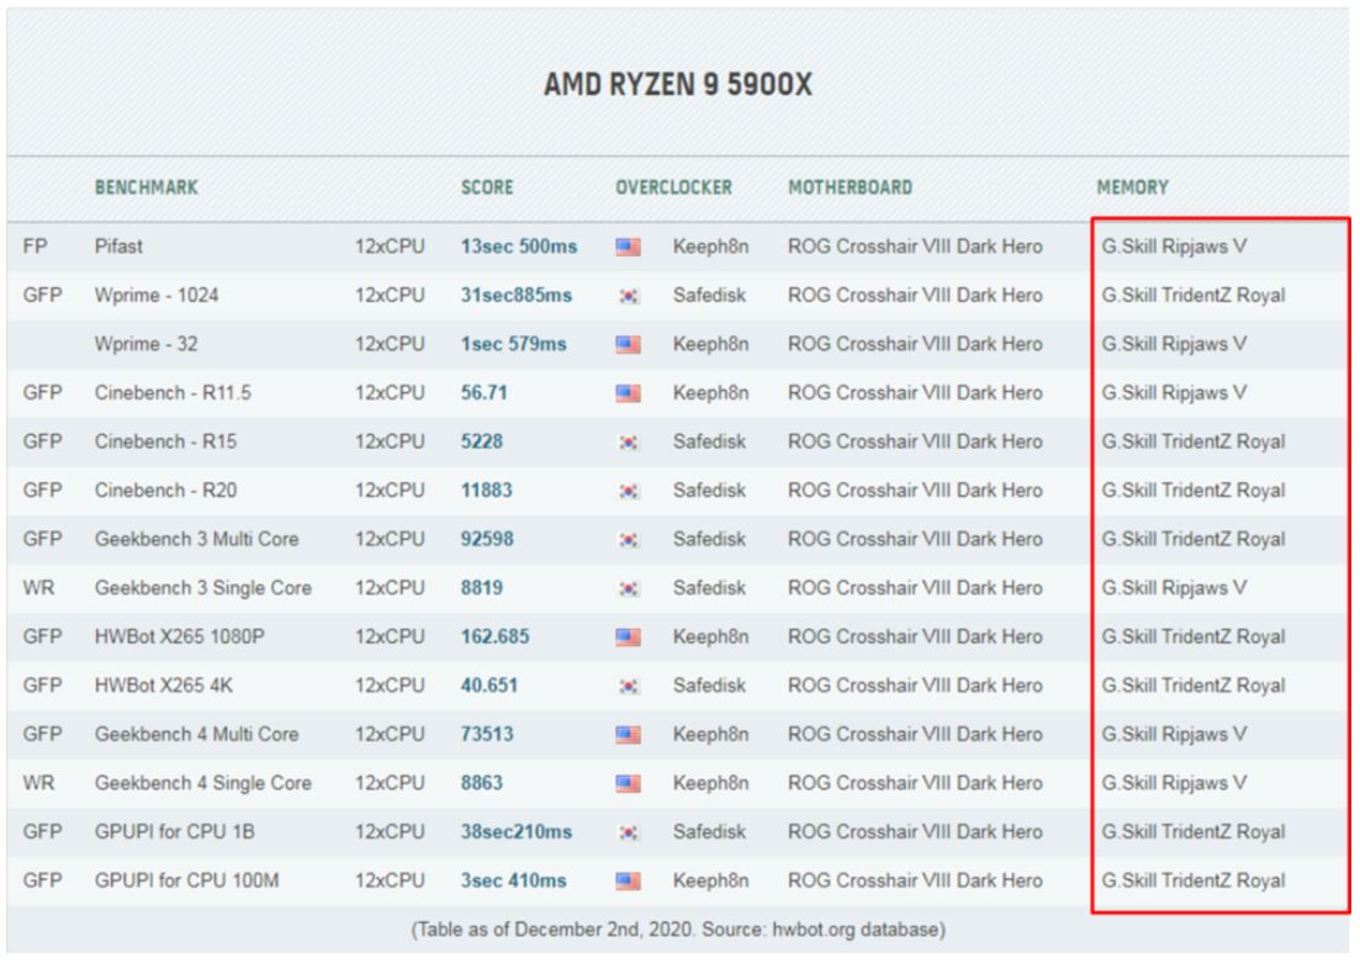Select the Cinebench - R11.5 benchmark name
Screen dimensions: 1360x963
point(173,393)
